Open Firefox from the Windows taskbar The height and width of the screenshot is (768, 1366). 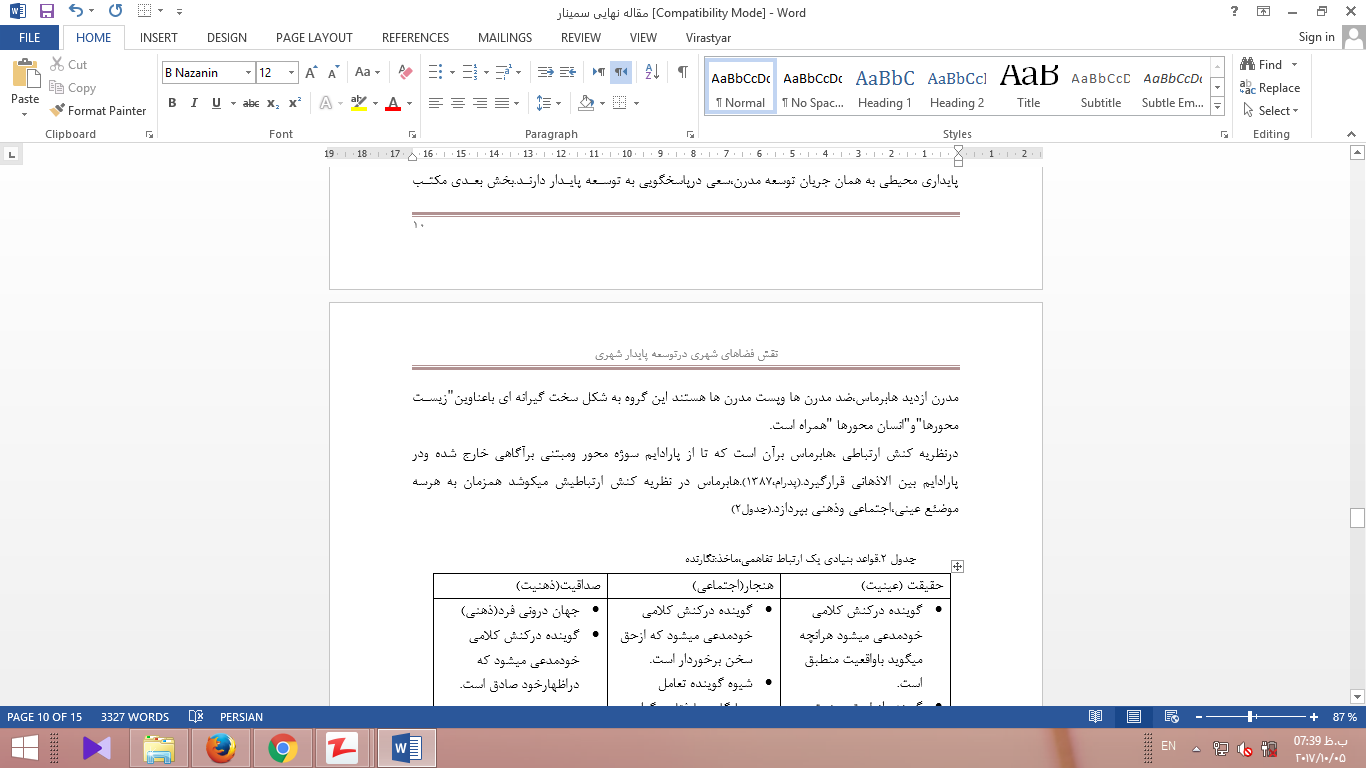pos(221,747)
